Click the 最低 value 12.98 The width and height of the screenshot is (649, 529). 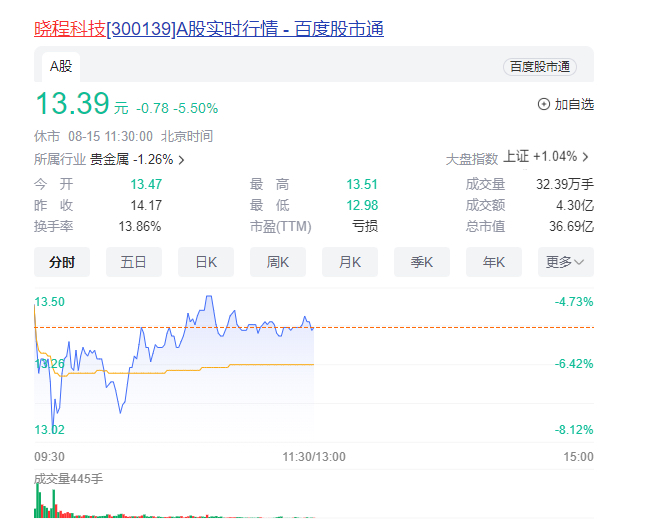click(x=362, y=205)
